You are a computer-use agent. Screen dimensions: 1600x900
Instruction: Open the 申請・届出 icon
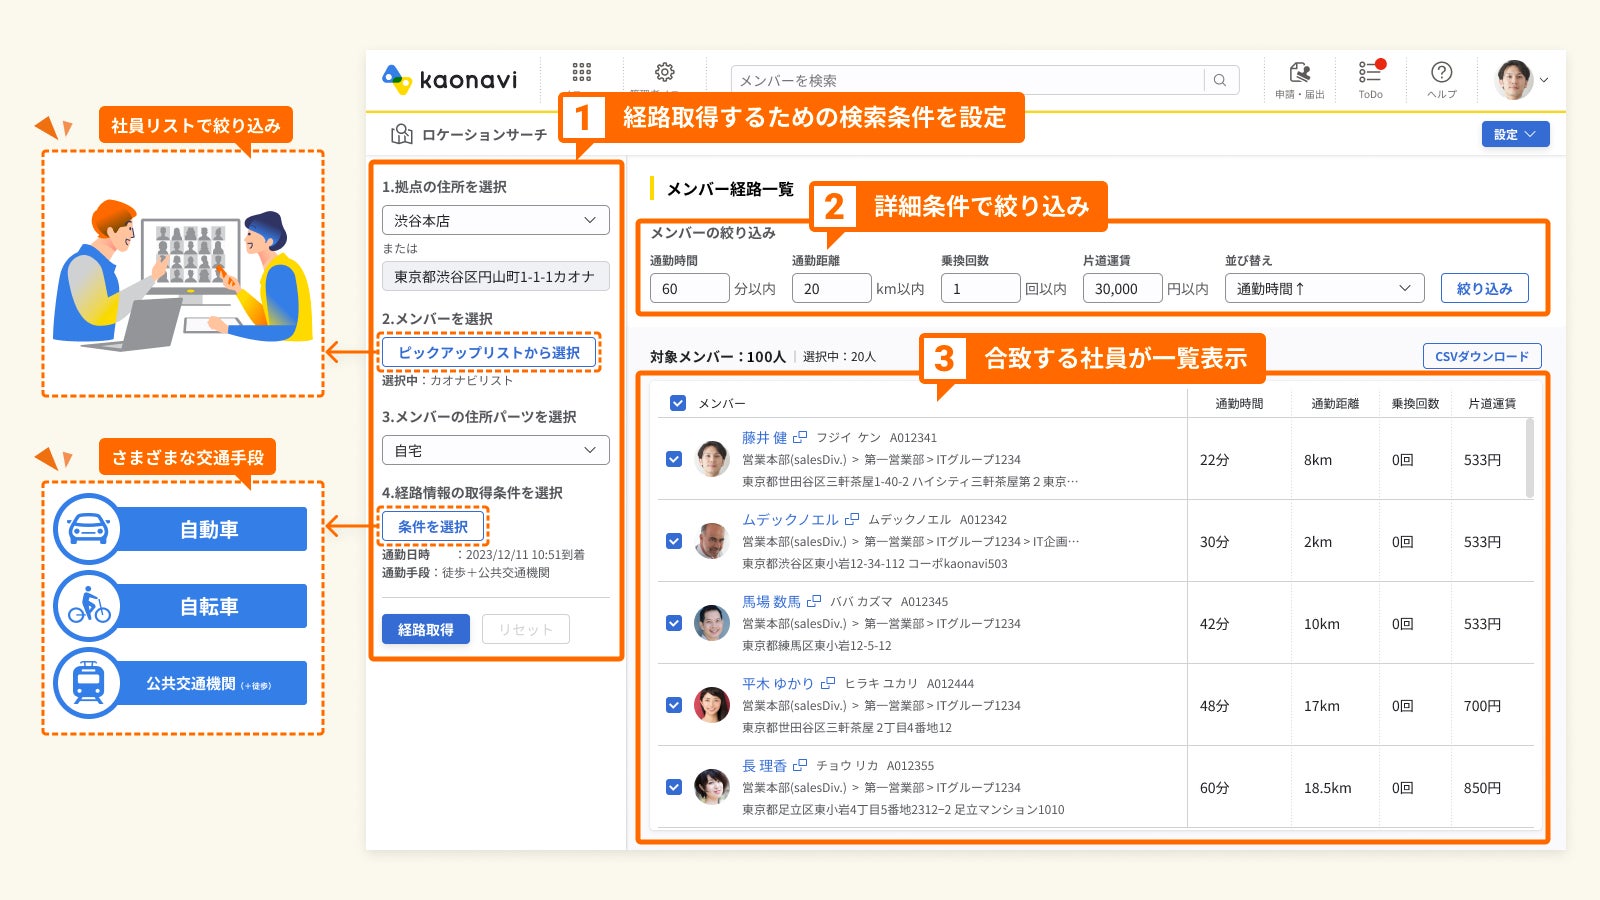tap(1299, 72)
